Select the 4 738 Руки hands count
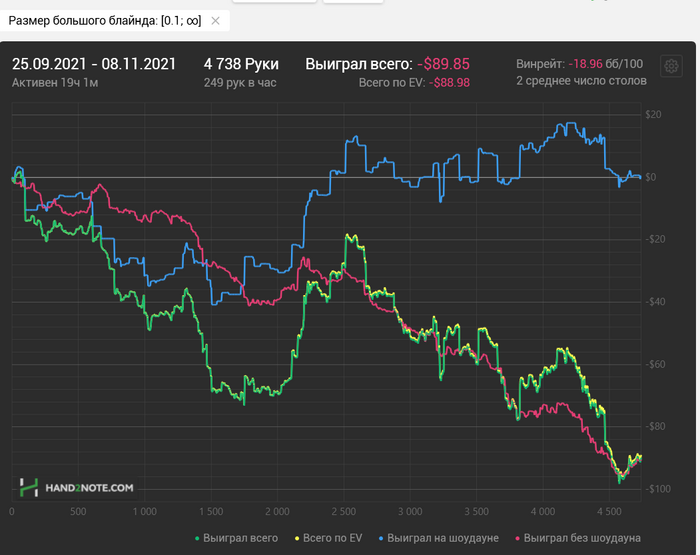The height and width of the screenshot is (555, 700). click(241, 63)
